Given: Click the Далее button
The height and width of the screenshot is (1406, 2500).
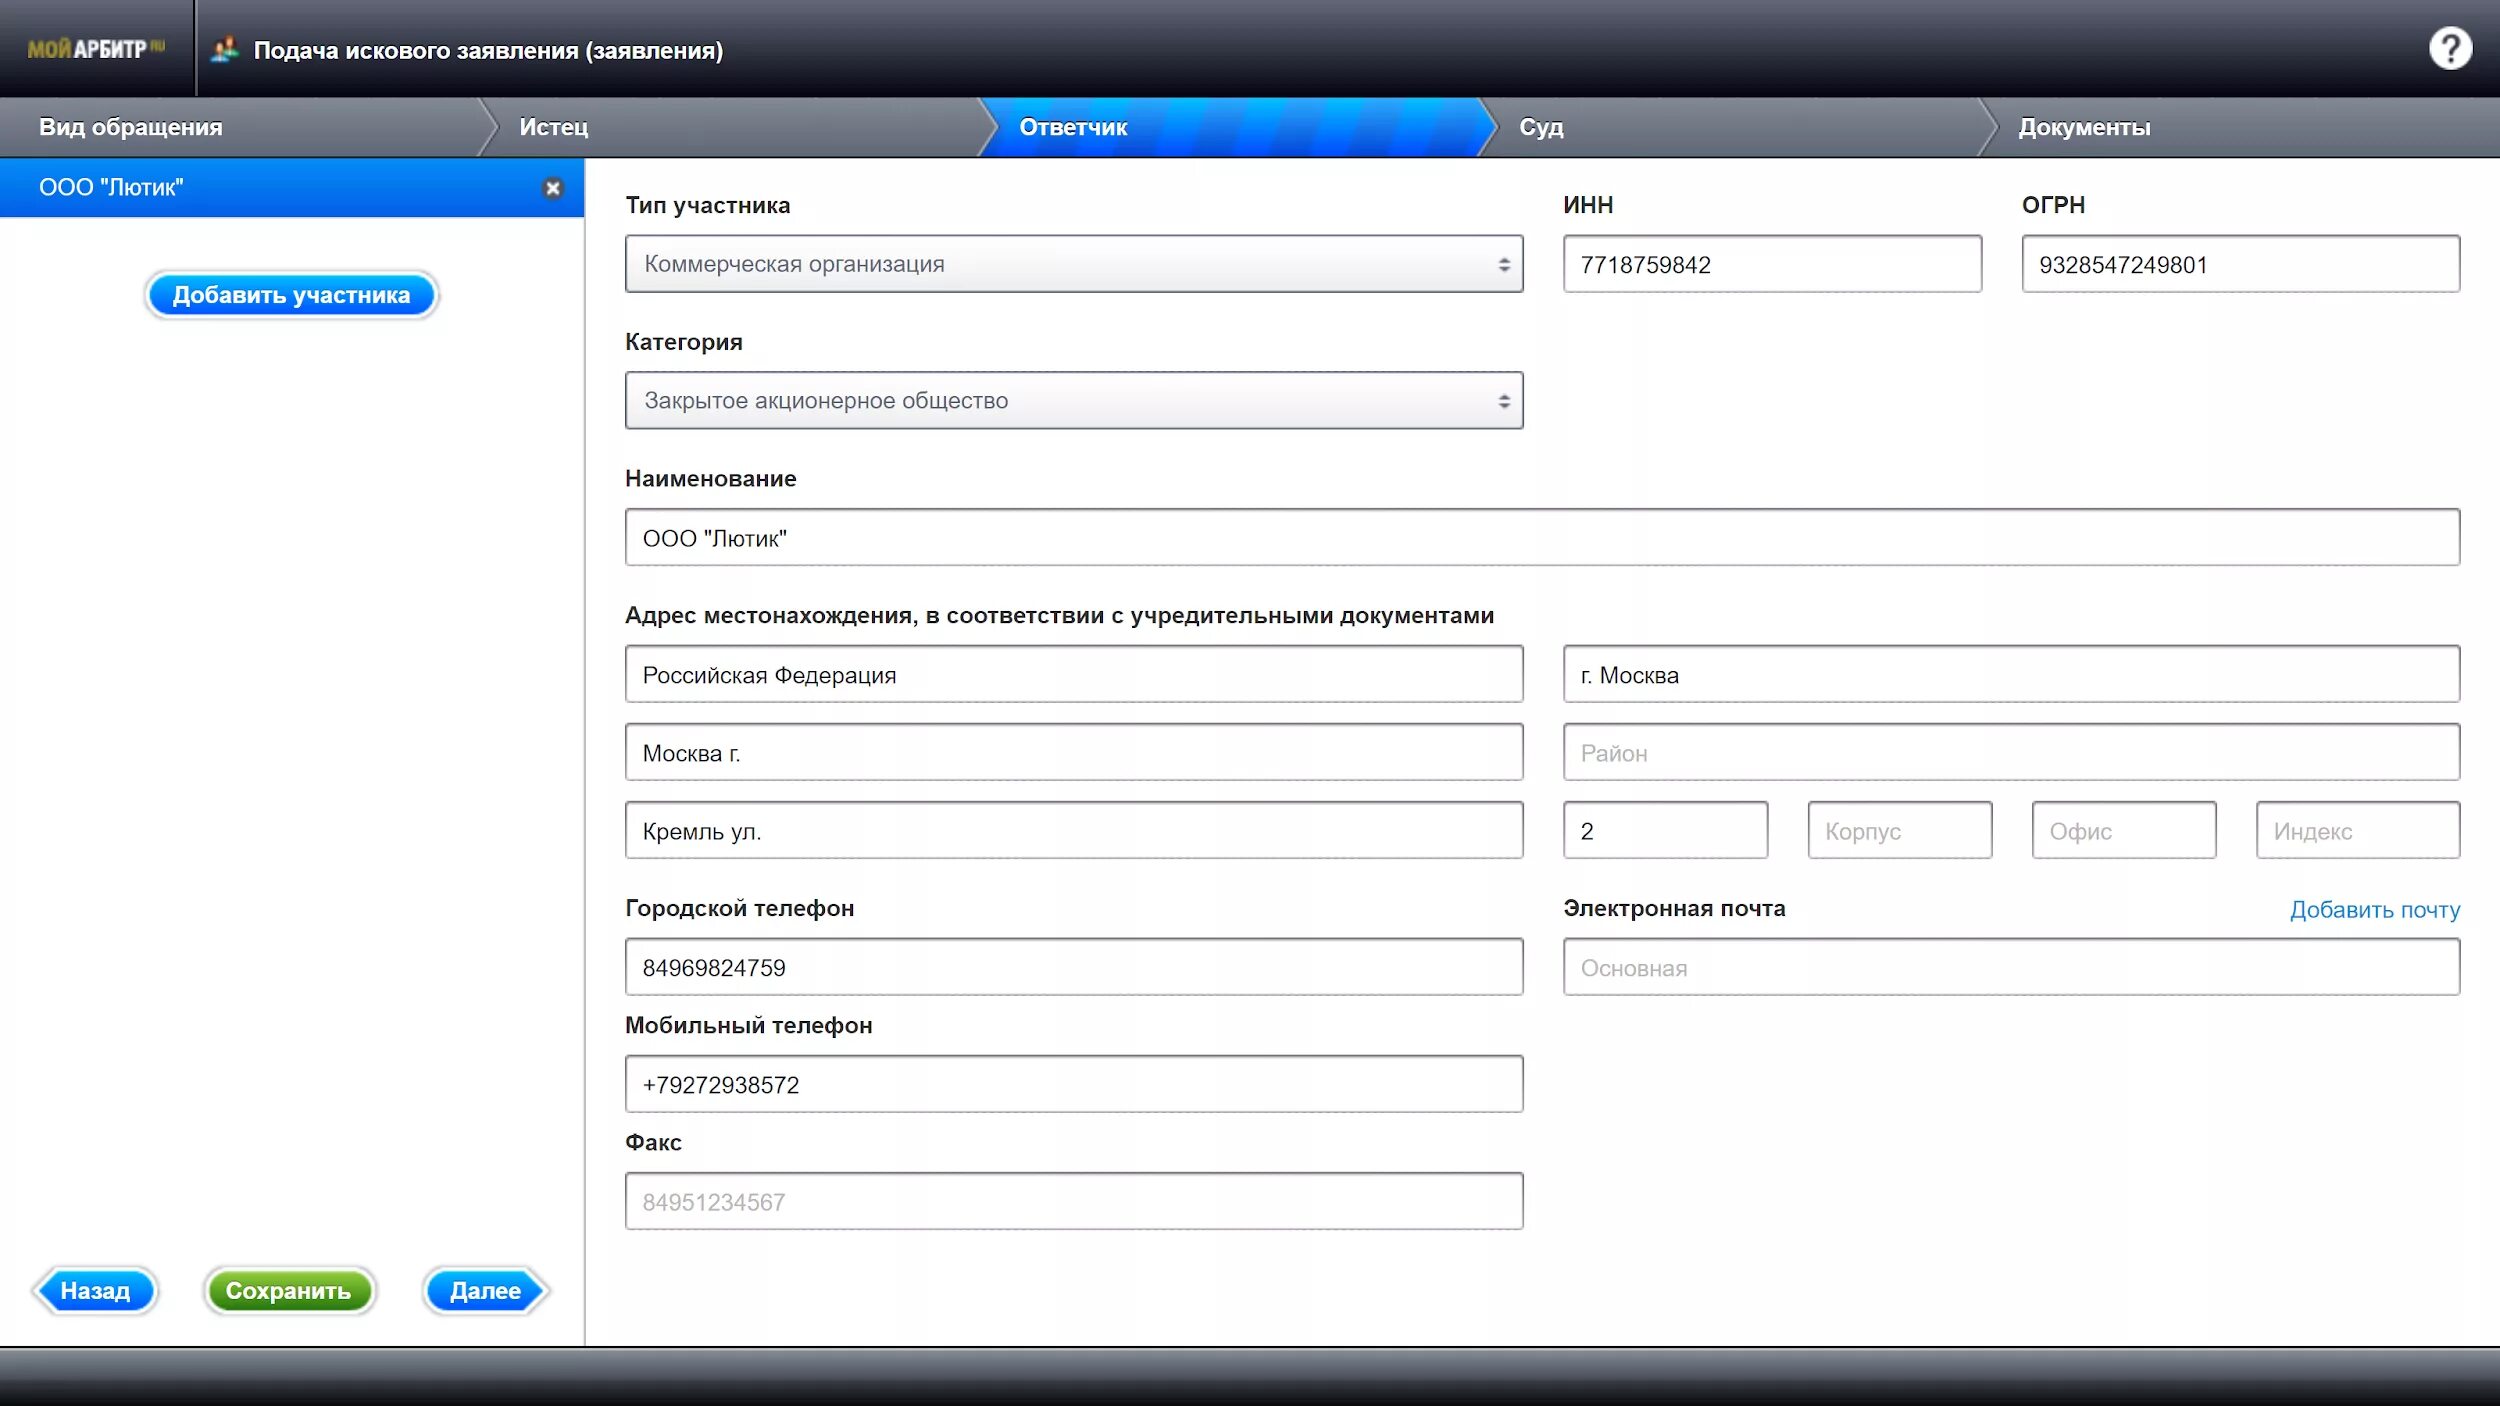Looking at the screenshot, I should [485, 1291].
